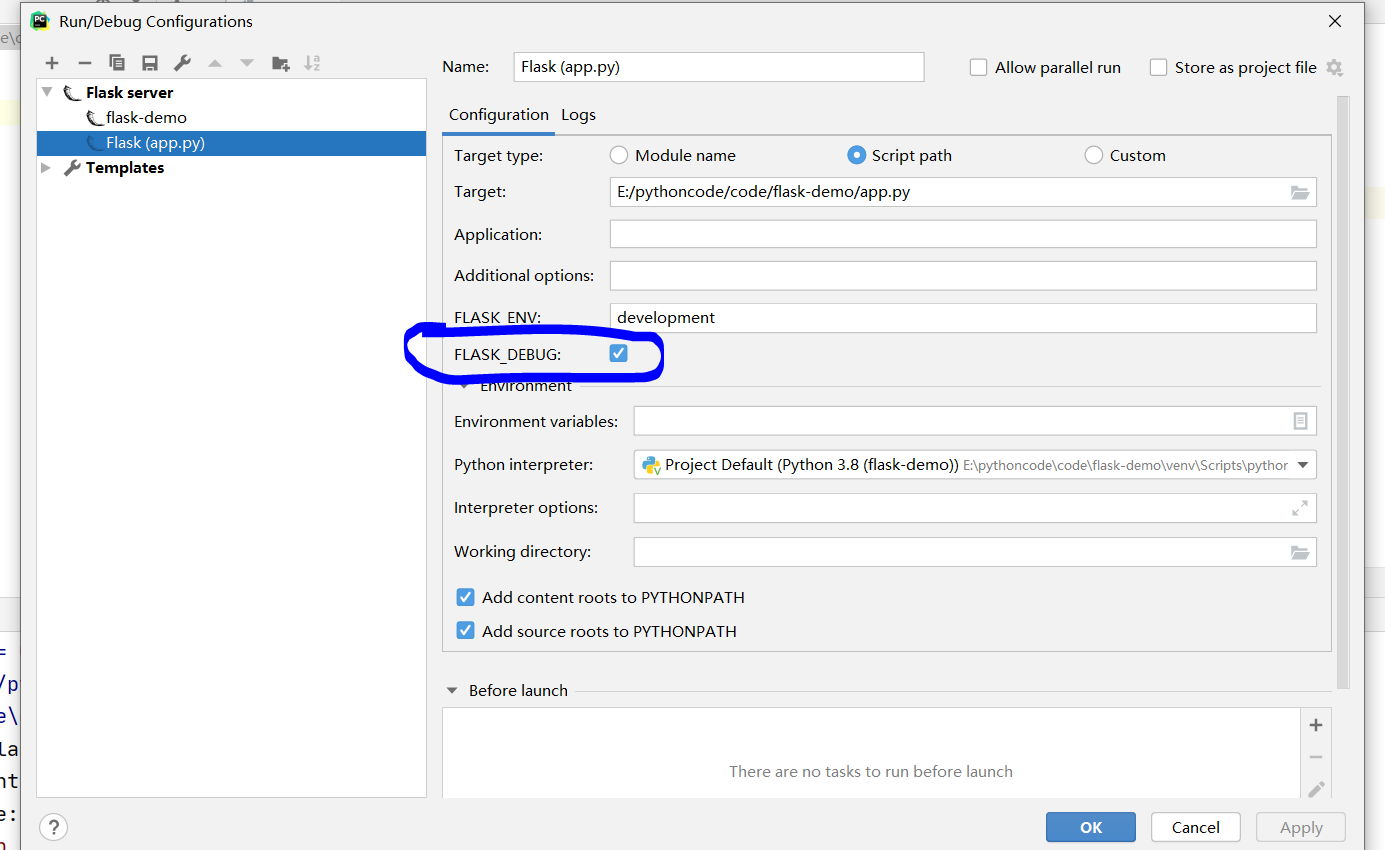The height and width of the screenshot is (850, 1385).
Task: Open help with the question mark button
Action: coord(53,827)
